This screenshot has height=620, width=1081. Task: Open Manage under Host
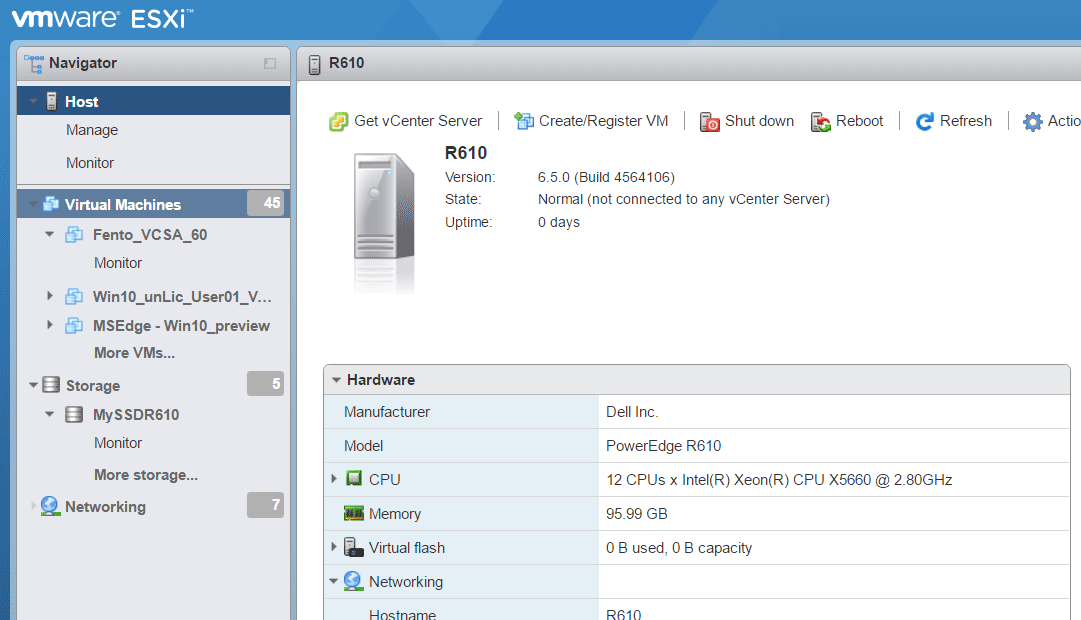pyautogui.click(x=92, y=130)
